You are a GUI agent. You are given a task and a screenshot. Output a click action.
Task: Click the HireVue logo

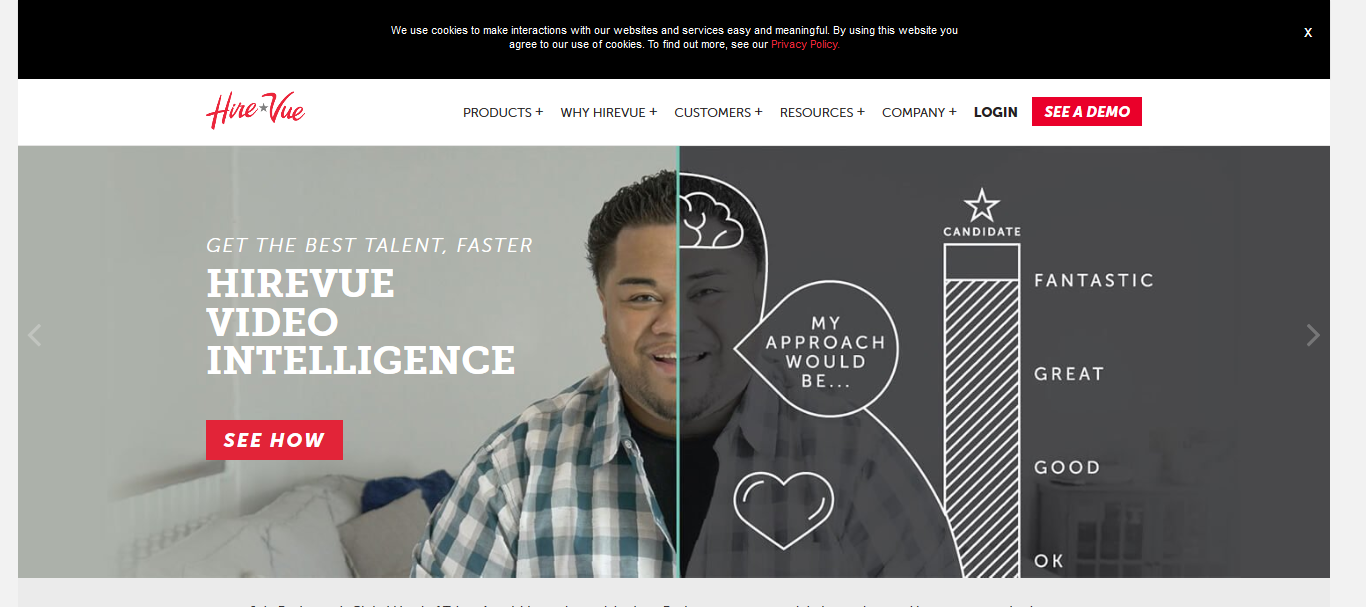coord(255,111)
